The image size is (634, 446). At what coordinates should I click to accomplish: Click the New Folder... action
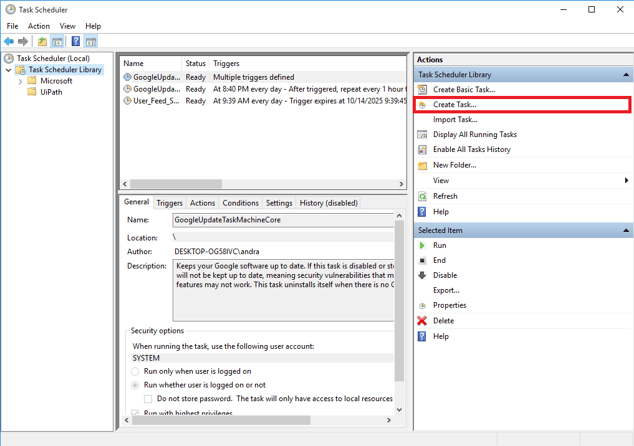[454, 165]
